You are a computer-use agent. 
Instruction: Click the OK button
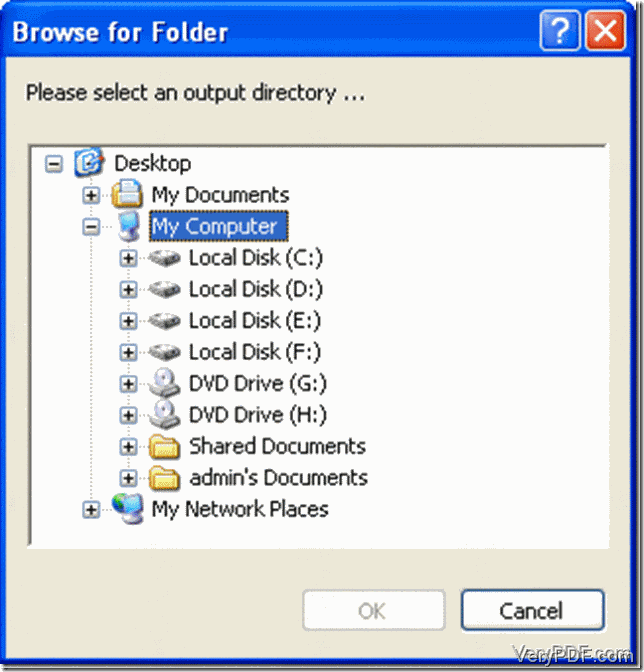(x=374, y=610)
